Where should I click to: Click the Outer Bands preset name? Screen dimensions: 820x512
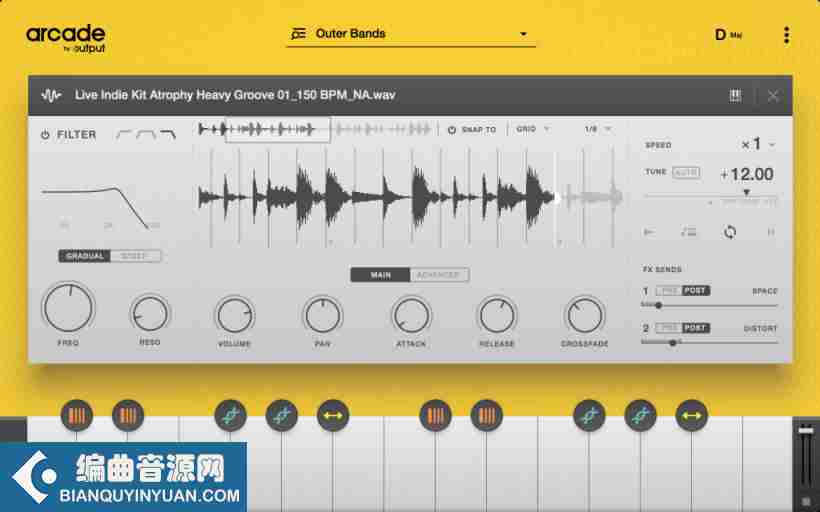point(350,34)
